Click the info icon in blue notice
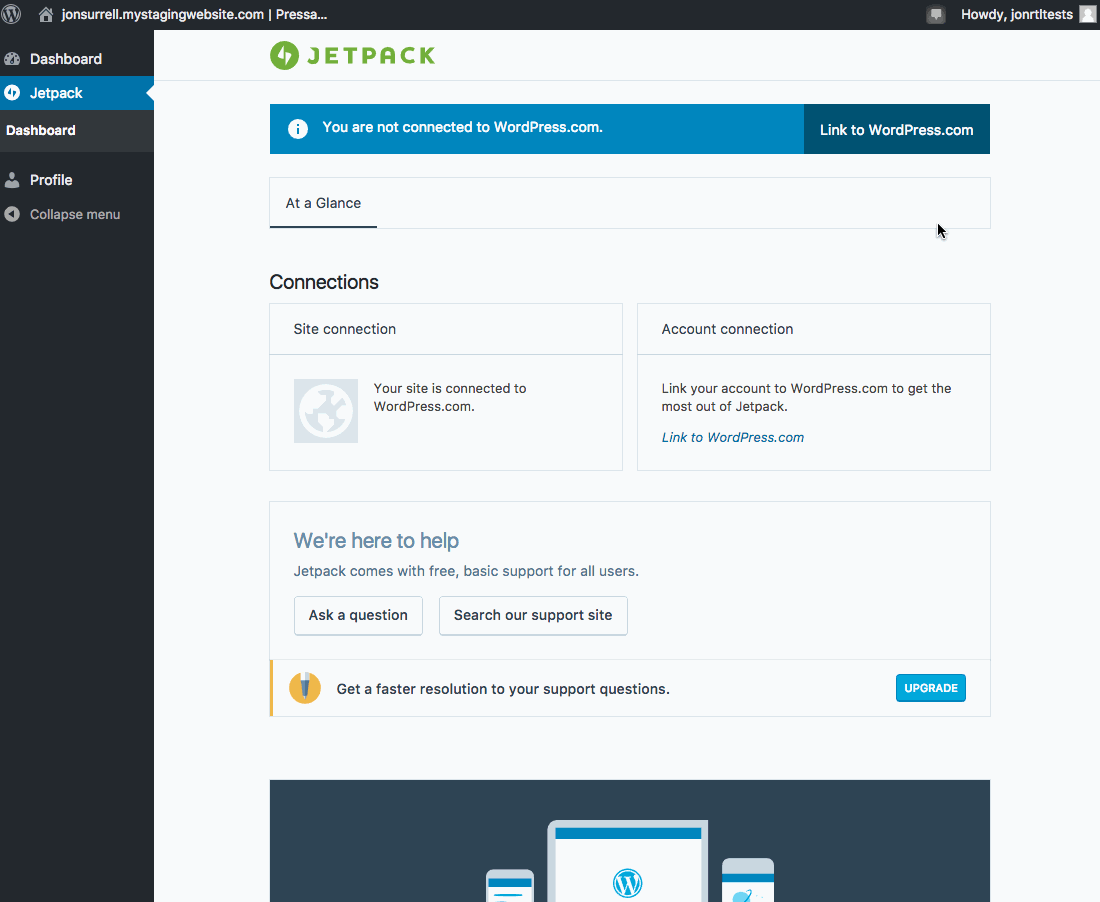This screenshot has width=1100, height=902. pyautogui.click(x=297, y=129)
